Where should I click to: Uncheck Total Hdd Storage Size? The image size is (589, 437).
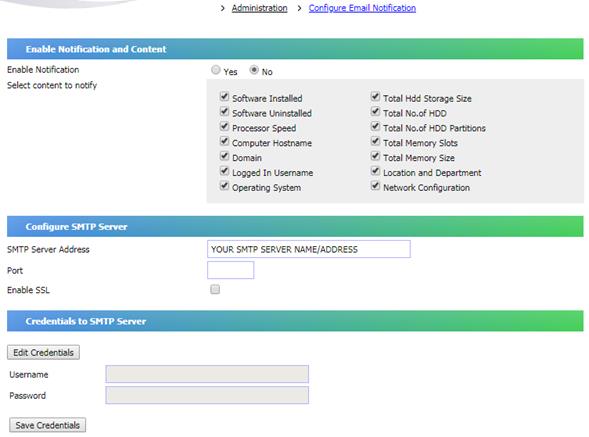tap(375, 97)
